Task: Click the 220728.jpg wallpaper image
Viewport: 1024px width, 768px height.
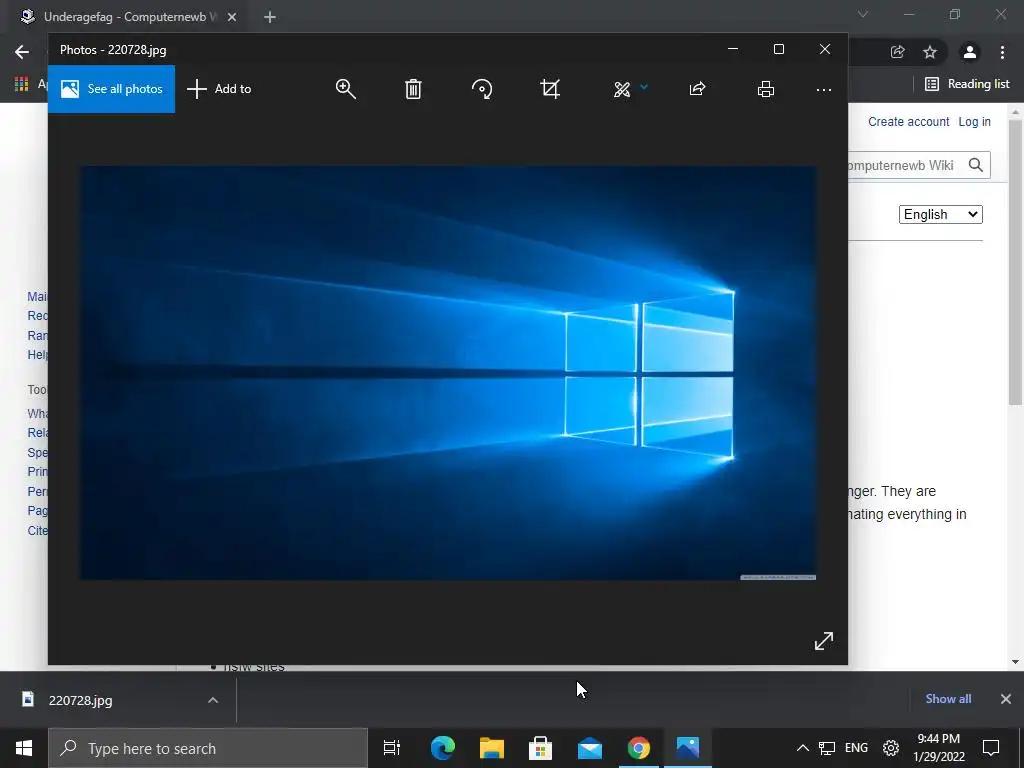Action: coord(448,372)
